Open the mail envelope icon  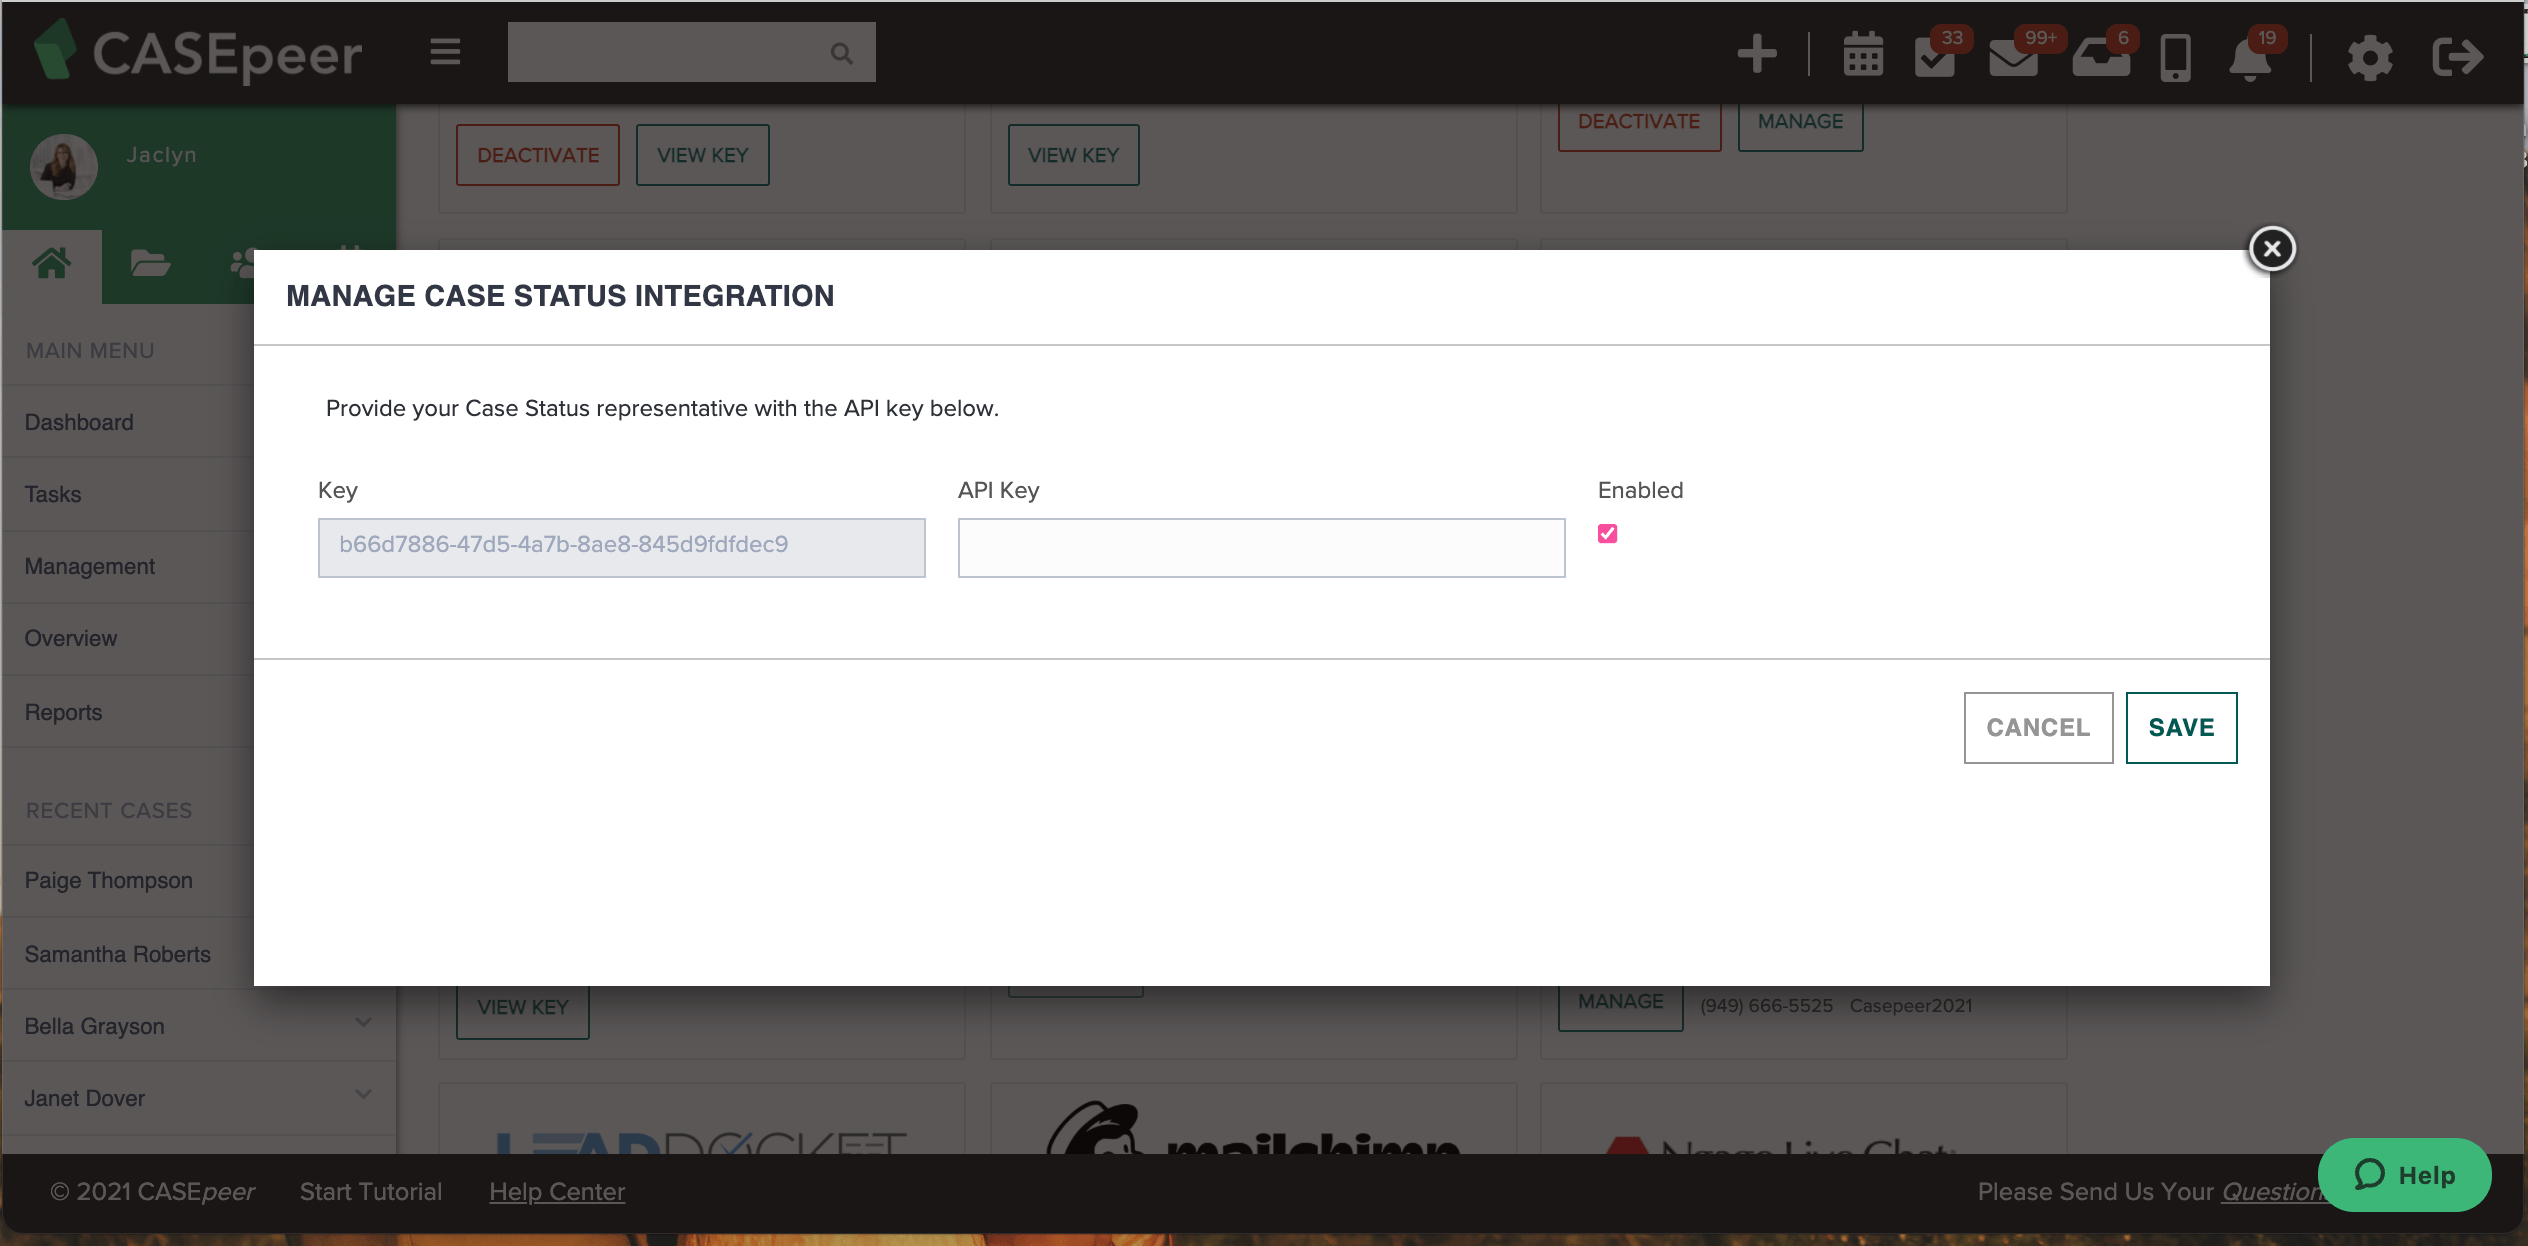pyautogui.click(x=2013, y=57)
